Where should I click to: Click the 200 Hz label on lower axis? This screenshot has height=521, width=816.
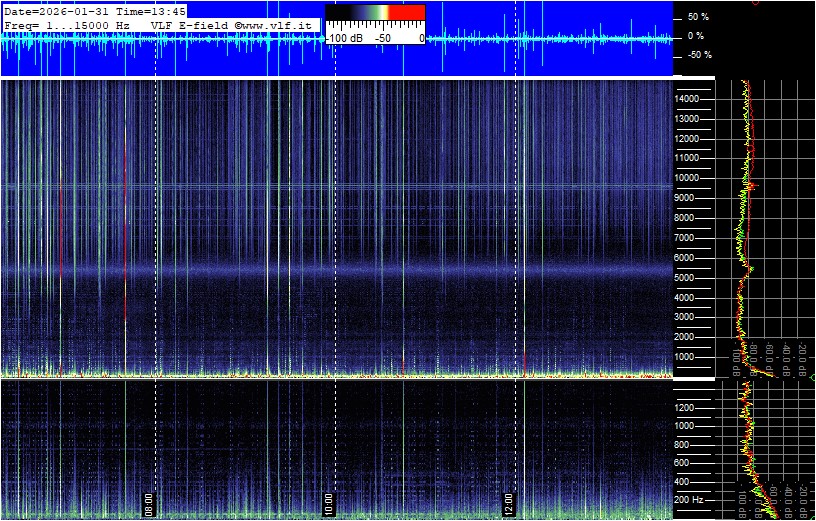coord(690,499)
